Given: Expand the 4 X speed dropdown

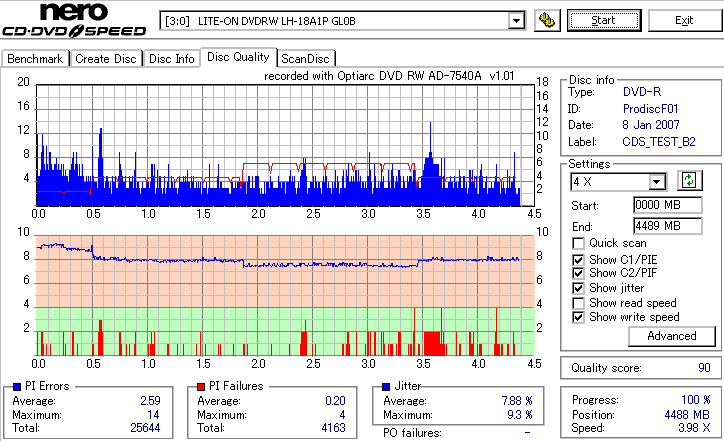Looking at the screenshot, I should (x=656, y=182).
